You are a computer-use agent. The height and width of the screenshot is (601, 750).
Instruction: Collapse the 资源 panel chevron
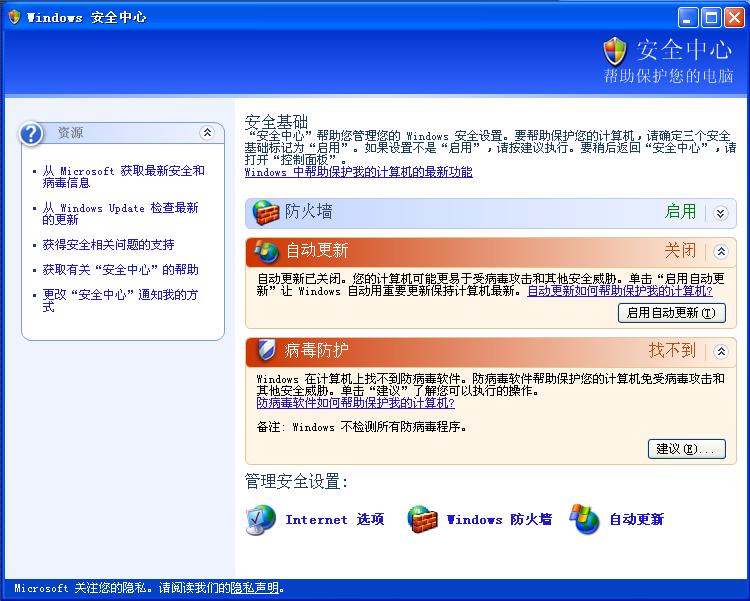tap(207, 133)
